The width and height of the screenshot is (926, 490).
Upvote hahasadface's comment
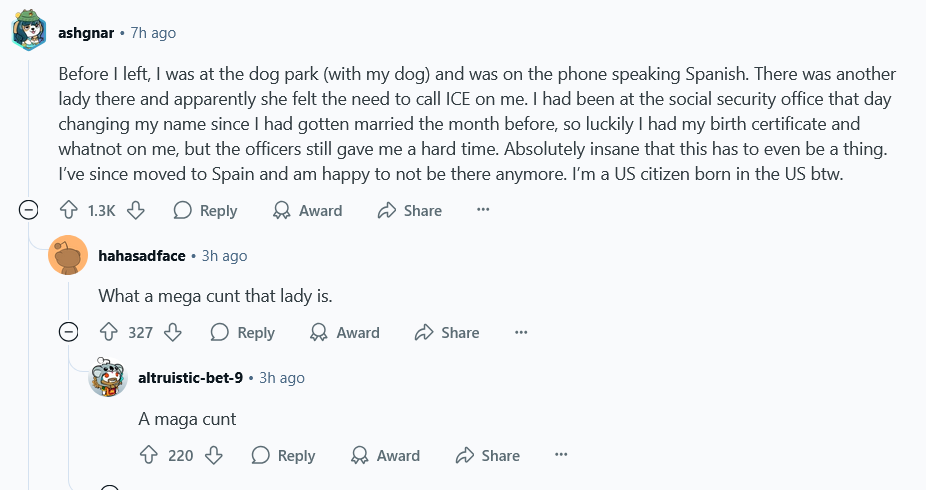point(109,332)
